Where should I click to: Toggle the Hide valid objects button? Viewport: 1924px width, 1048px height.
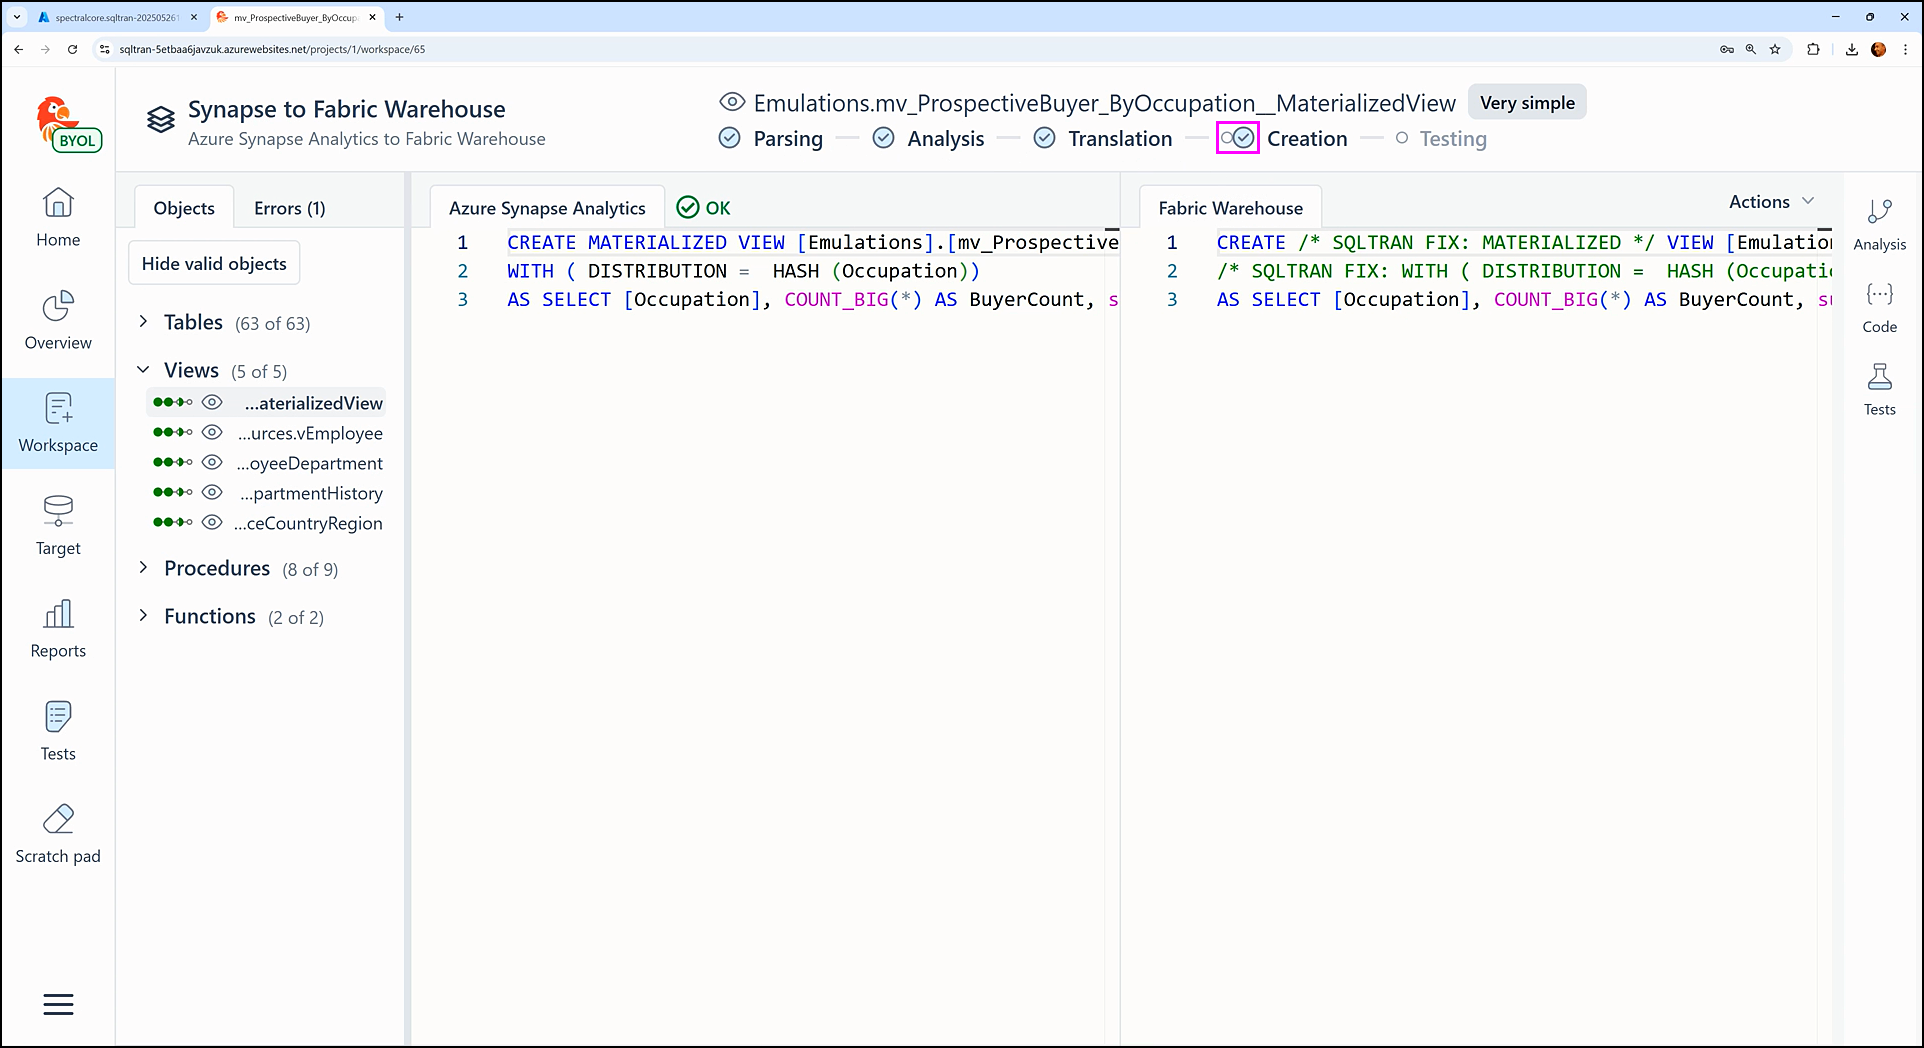214,263
